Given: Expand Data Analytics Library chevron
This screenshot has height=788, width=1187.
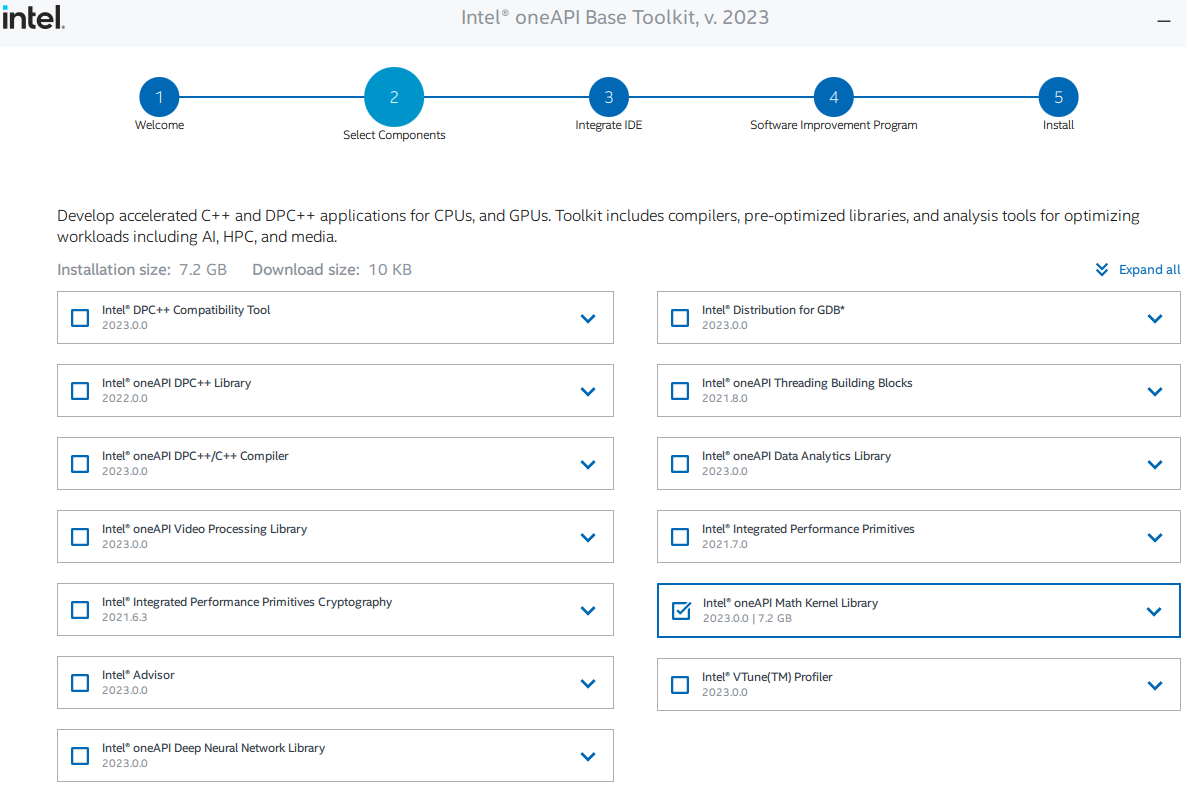Looking at the screenshot, I should tap(1154, 465).
